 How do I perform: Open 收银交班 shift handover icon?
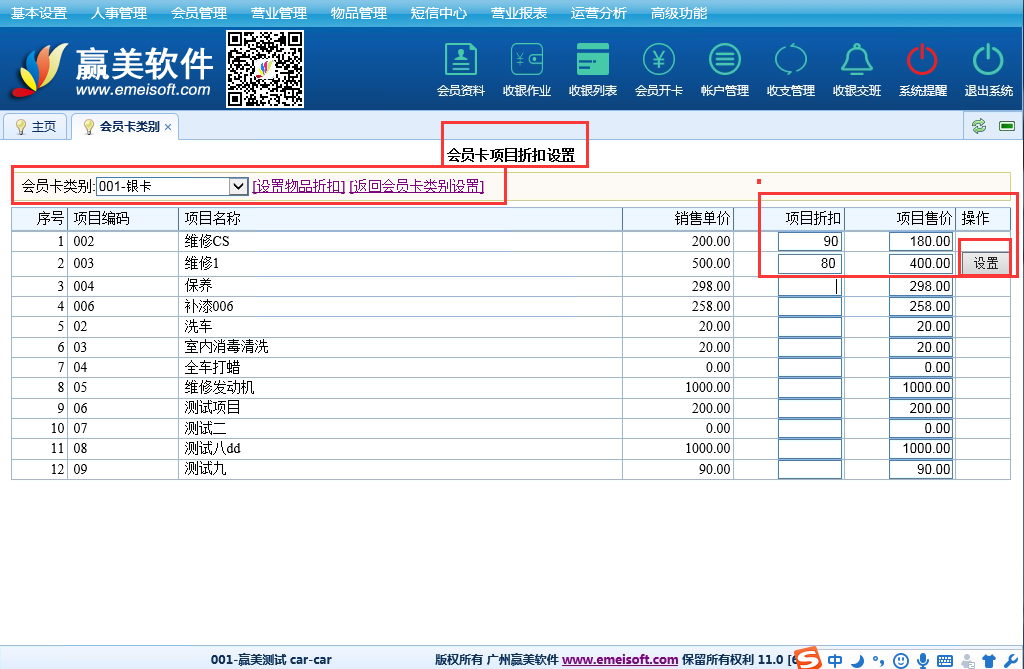click(856, 62)
